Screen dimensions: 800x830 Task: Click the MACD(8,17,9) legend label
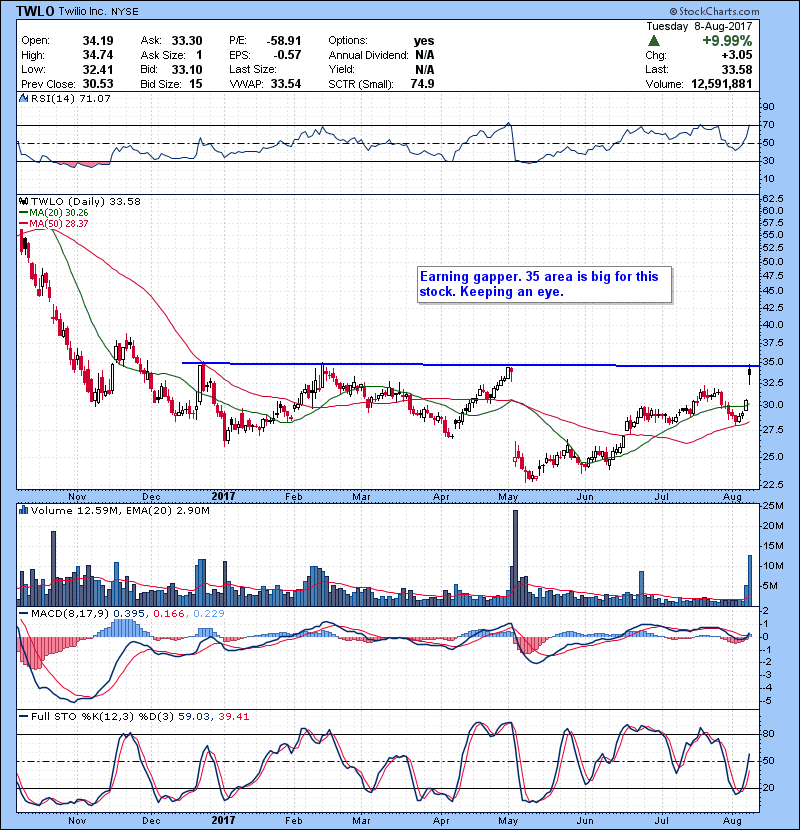click(69, 614)
